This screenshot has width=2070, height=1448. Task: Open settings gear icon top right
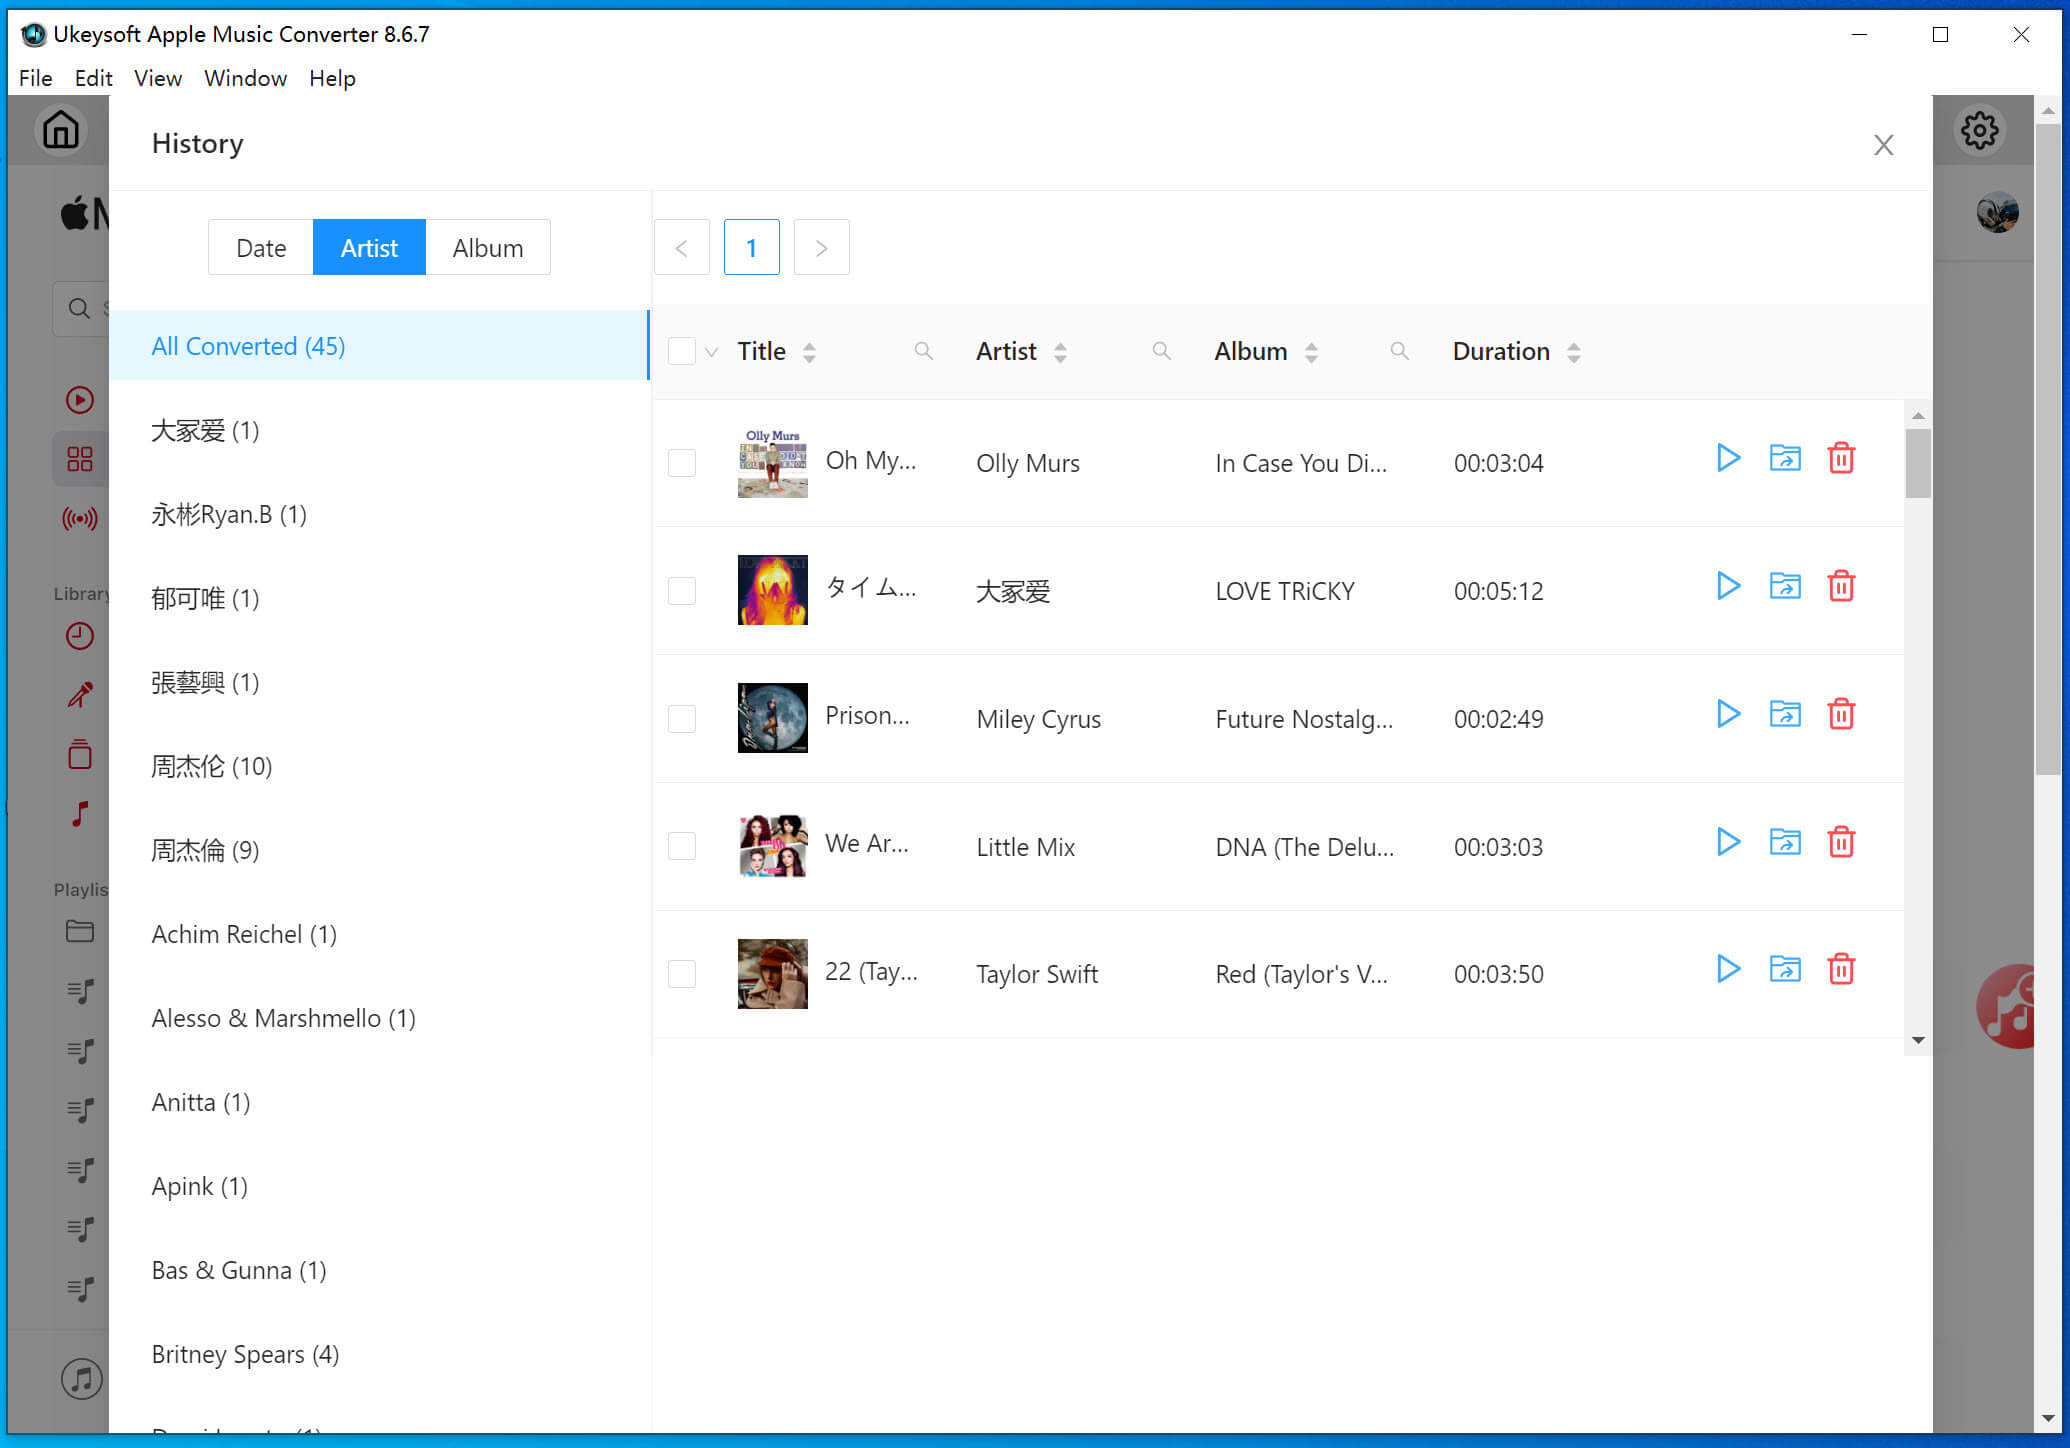pyautogui.click(x=1977, y=130)
